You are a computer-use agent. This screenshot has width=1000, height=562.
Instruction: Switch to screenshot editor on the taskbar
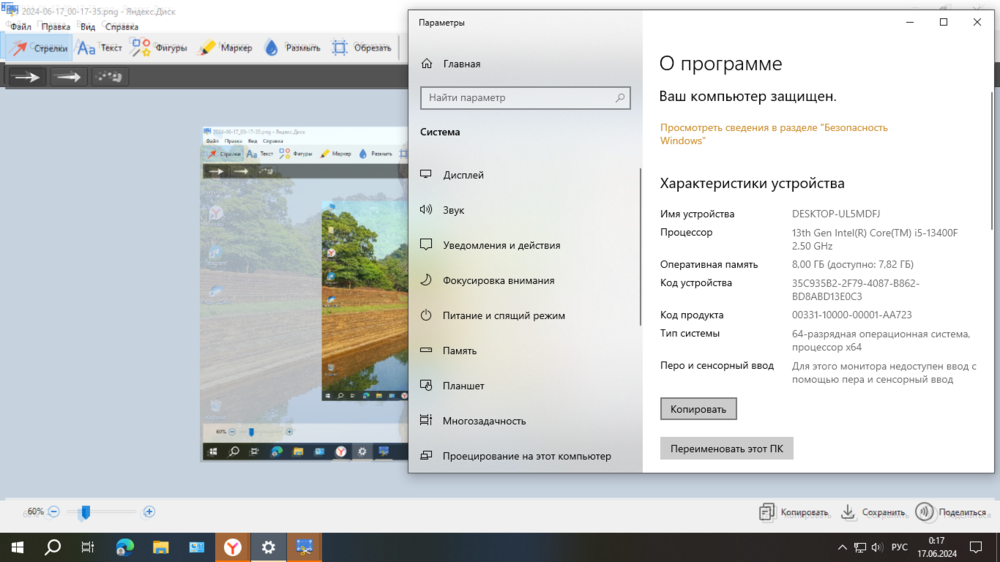coord(304,547)
